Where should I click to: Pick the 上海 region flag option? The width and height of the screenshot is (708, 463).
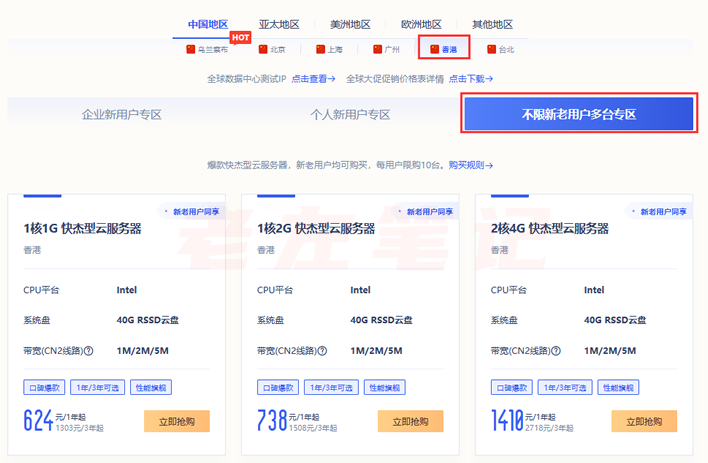click(329, 49)
